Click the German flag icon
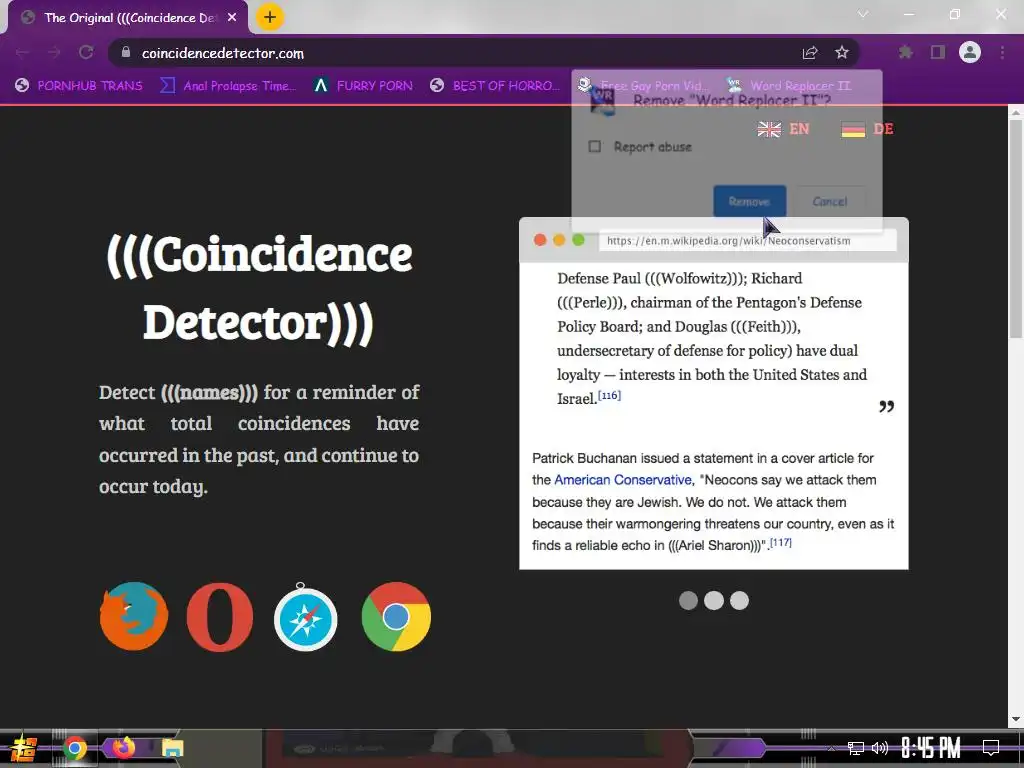 (x=853, y=129)
